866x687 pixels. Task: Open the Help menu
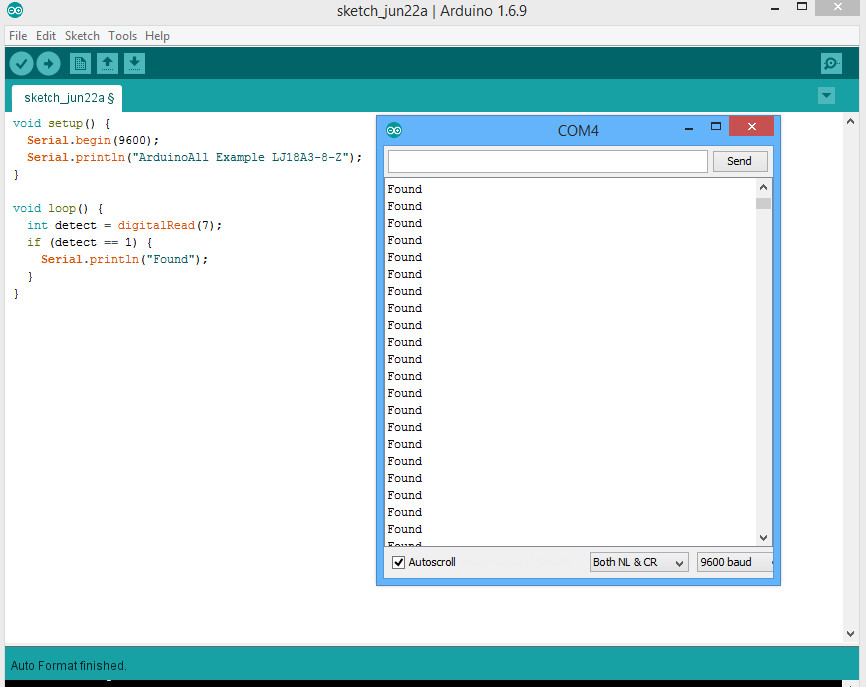pyautogui.click(x=157, y=36)
